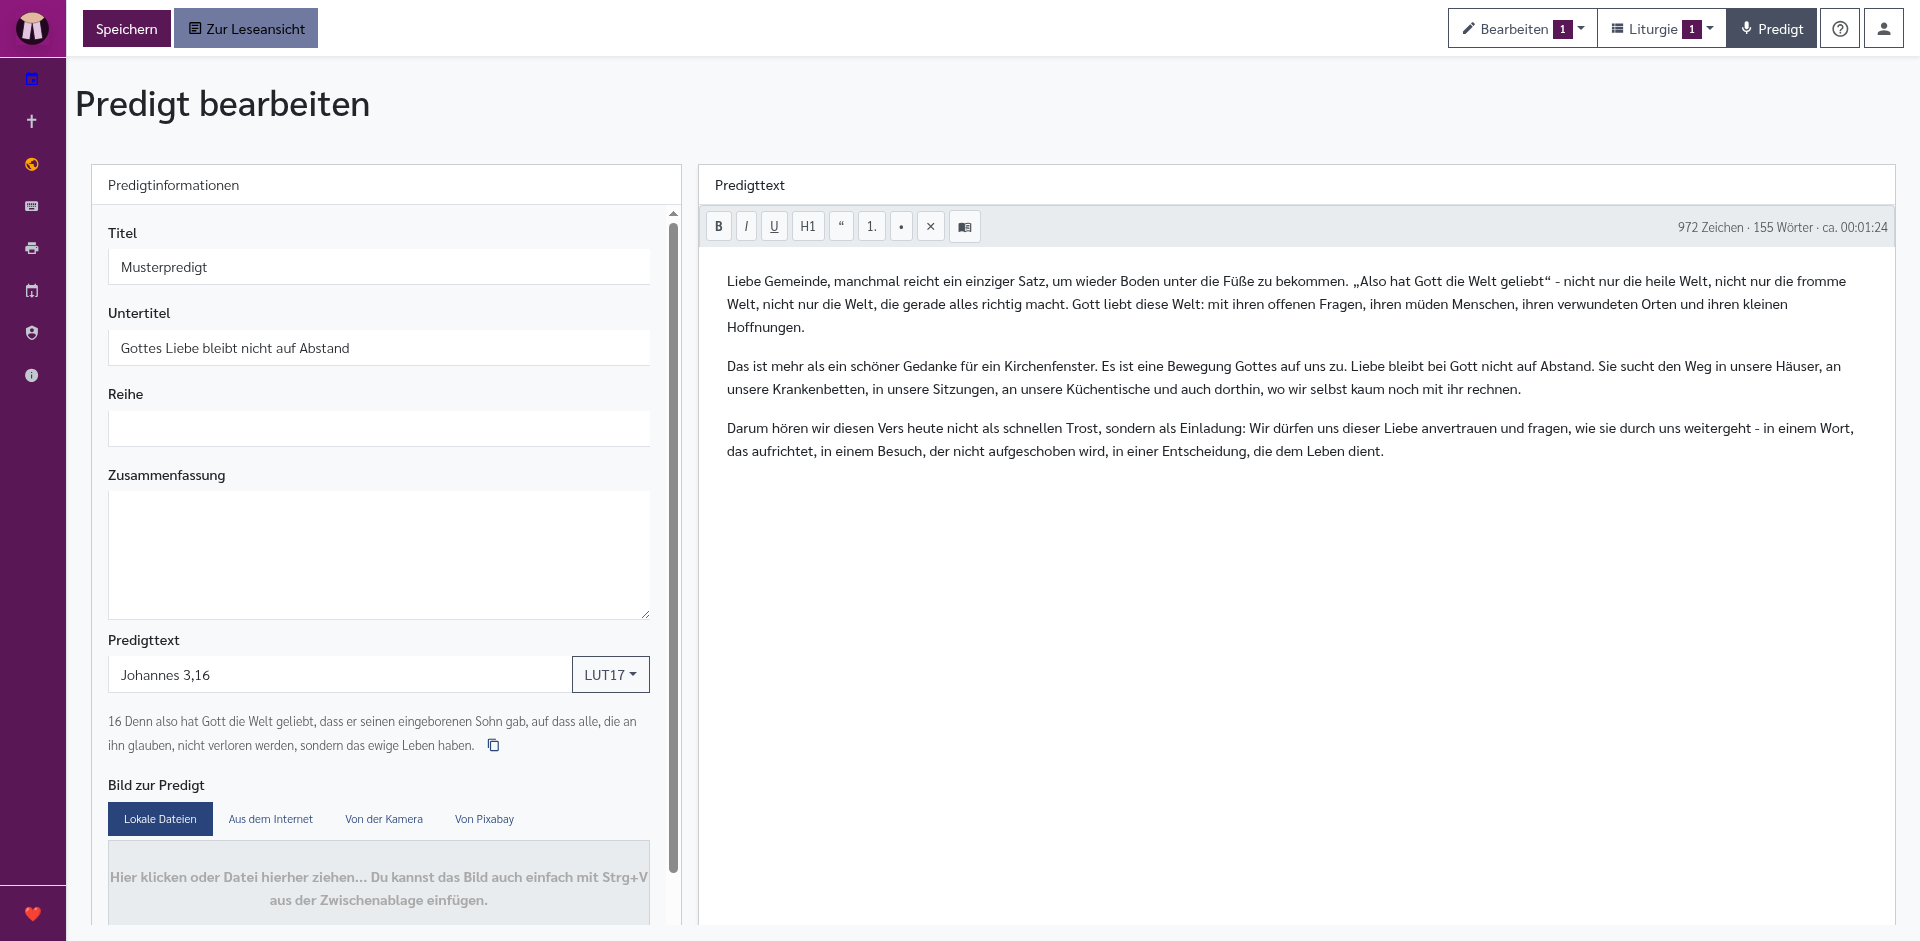Open the user account icon menu

pyautogui.click(x=1884, y=29)
